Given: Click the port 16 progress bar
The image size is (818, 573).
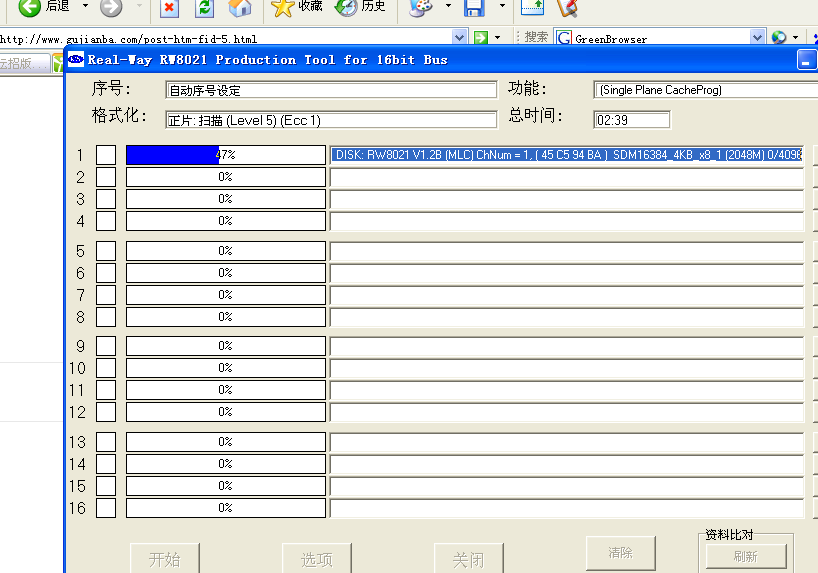Looking at the screenshot, I should (226, 508).
